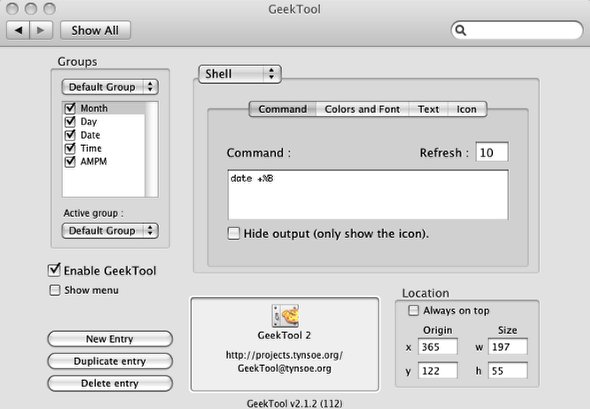Uncheck the Month entry checkbox
The image size is (590, 409).
(70, 108)
